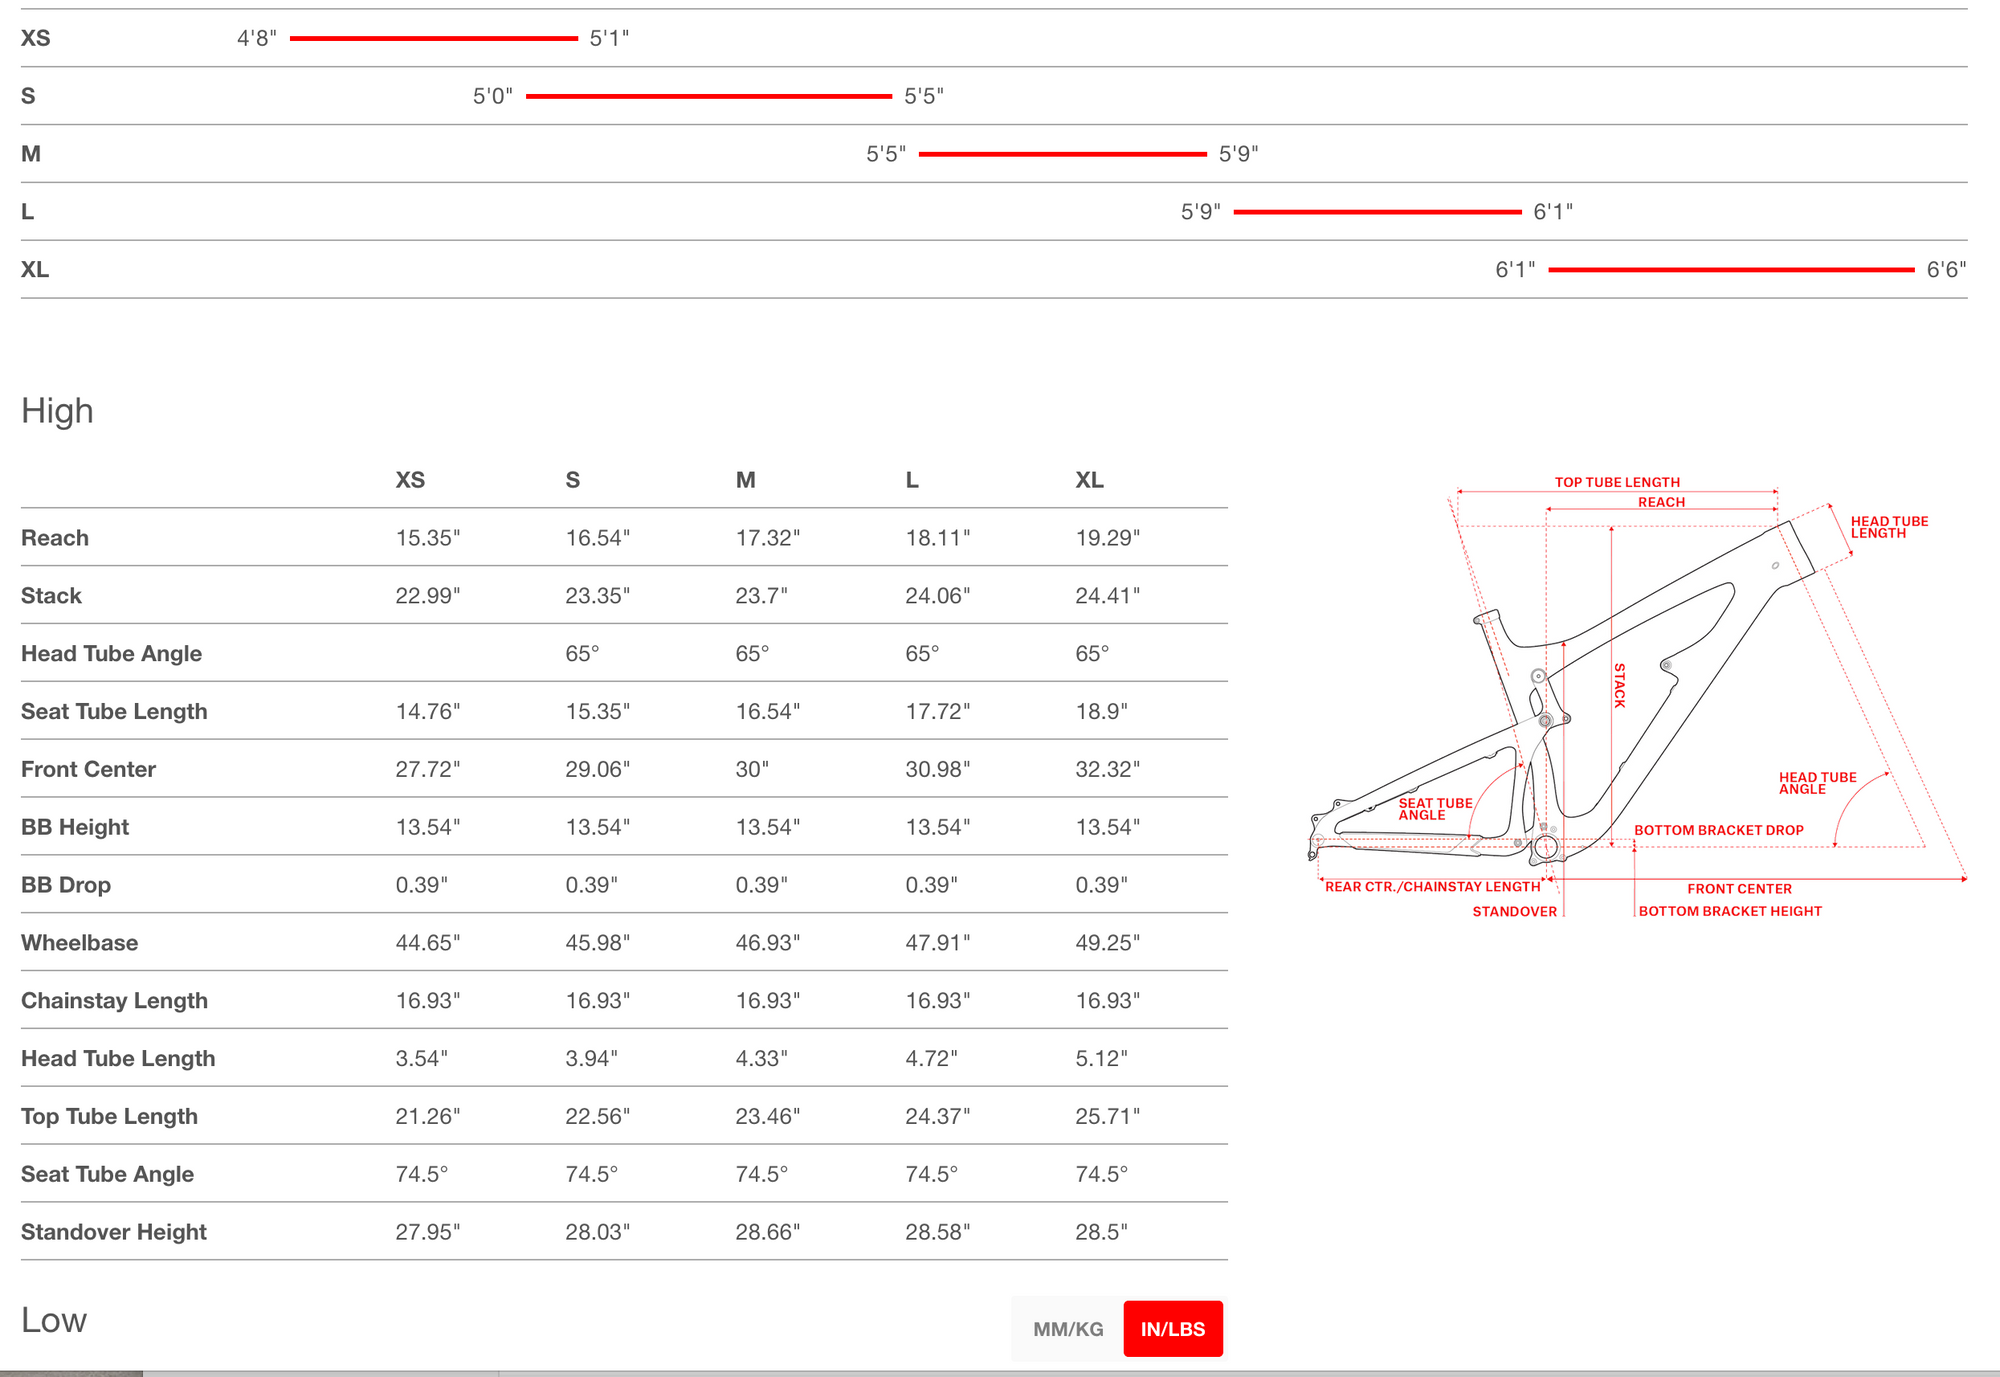Screen dimensions: 2000x1377
Task: Click the Standover Height row label
Action: coord(114,1232)
